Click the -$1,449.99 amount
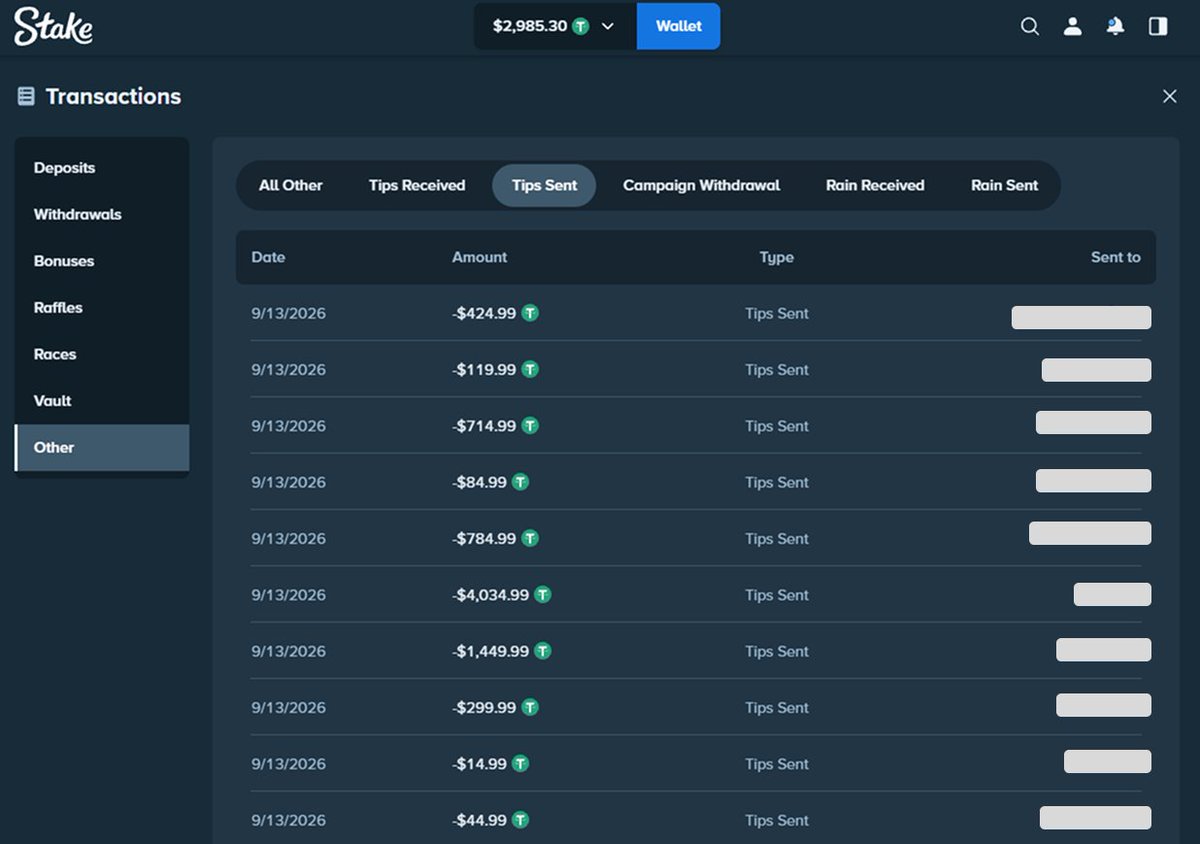This screenshot has height=844, width=1200. point(490,651)
